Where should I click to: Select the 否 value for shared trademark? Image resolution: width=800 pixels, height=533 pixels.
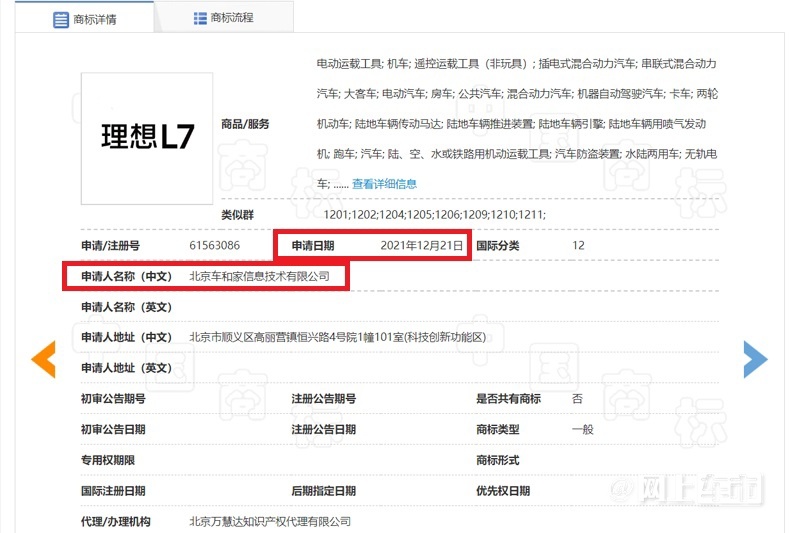point(577,398)
